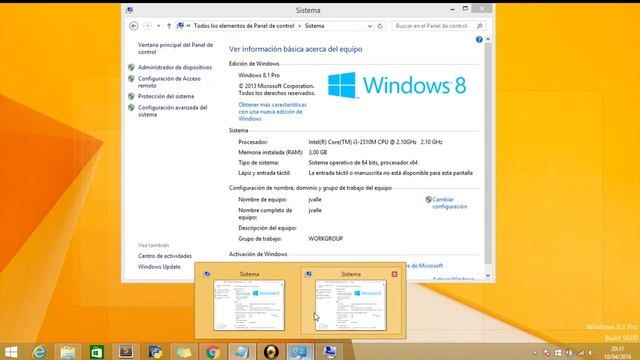Open File Explorer from the taskbar
The image size is (640, 360).
coord(67,352)
